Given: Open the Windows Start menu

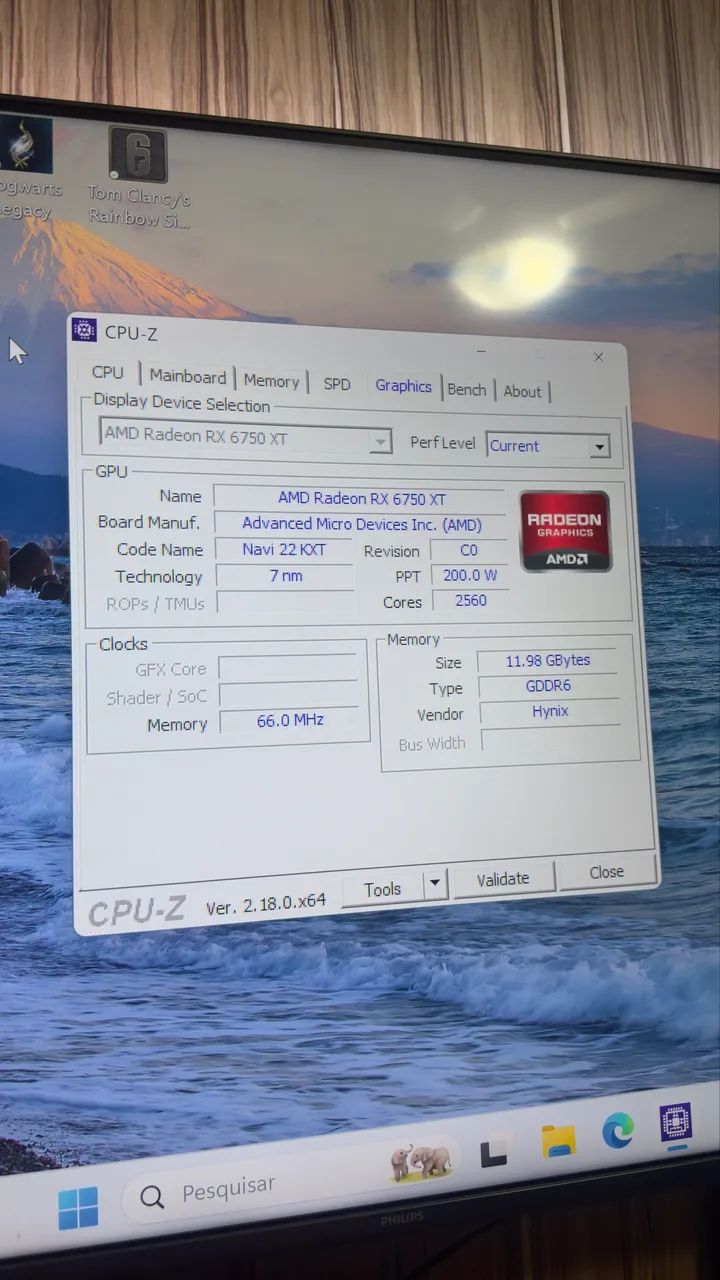Looking at the screenshot, I should [78, 1207].
